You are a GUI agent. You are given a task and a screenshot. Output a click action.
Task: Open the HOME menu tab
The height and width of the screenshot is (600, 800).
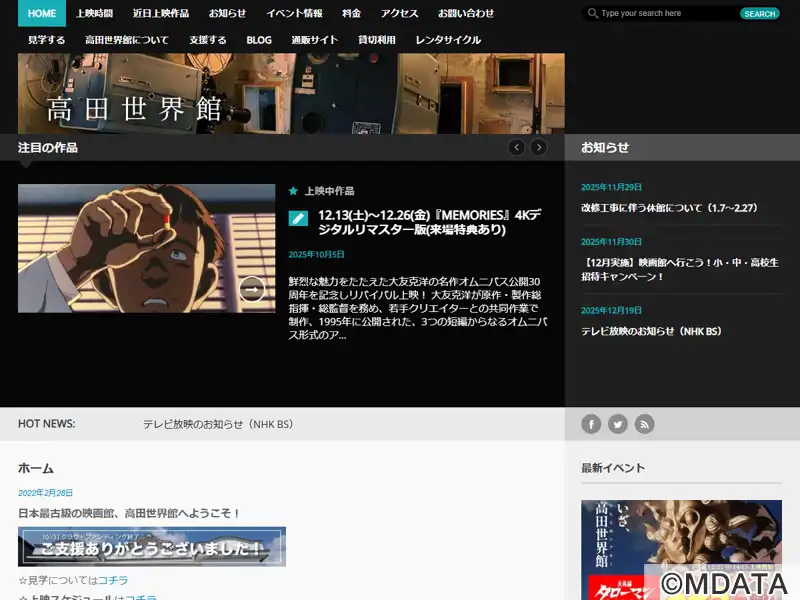point(42,13)
